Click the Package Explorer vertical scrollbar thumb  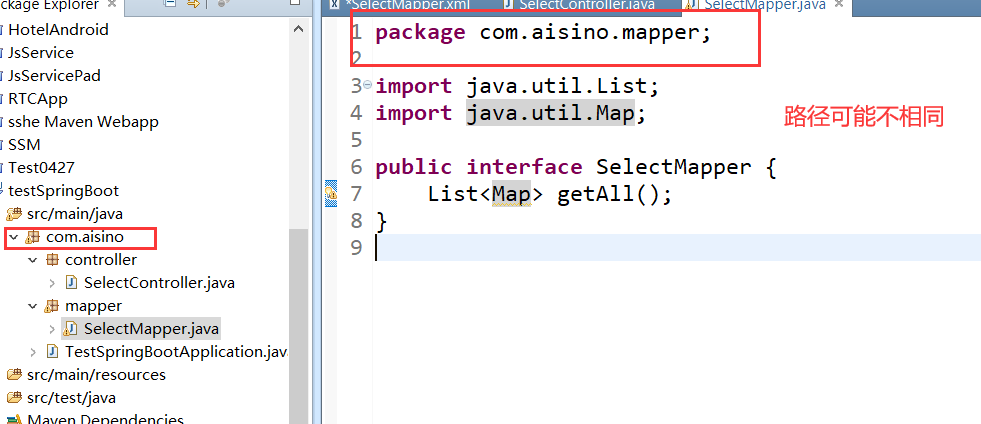click(298, 325)
